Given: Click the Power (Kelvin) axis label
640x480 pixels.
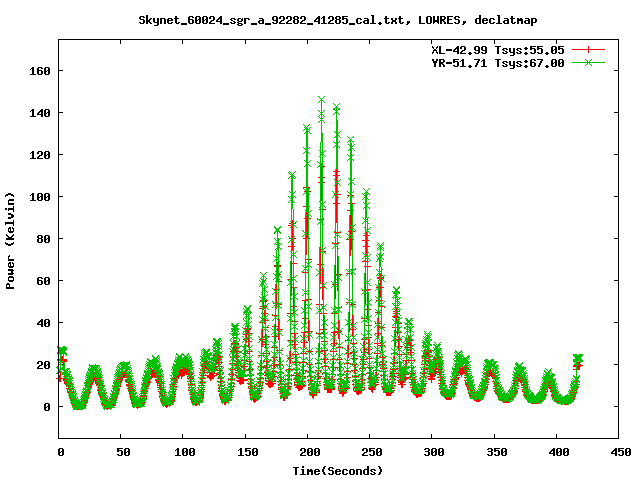Looking at the screenshot, I should [x=10, y=241].
